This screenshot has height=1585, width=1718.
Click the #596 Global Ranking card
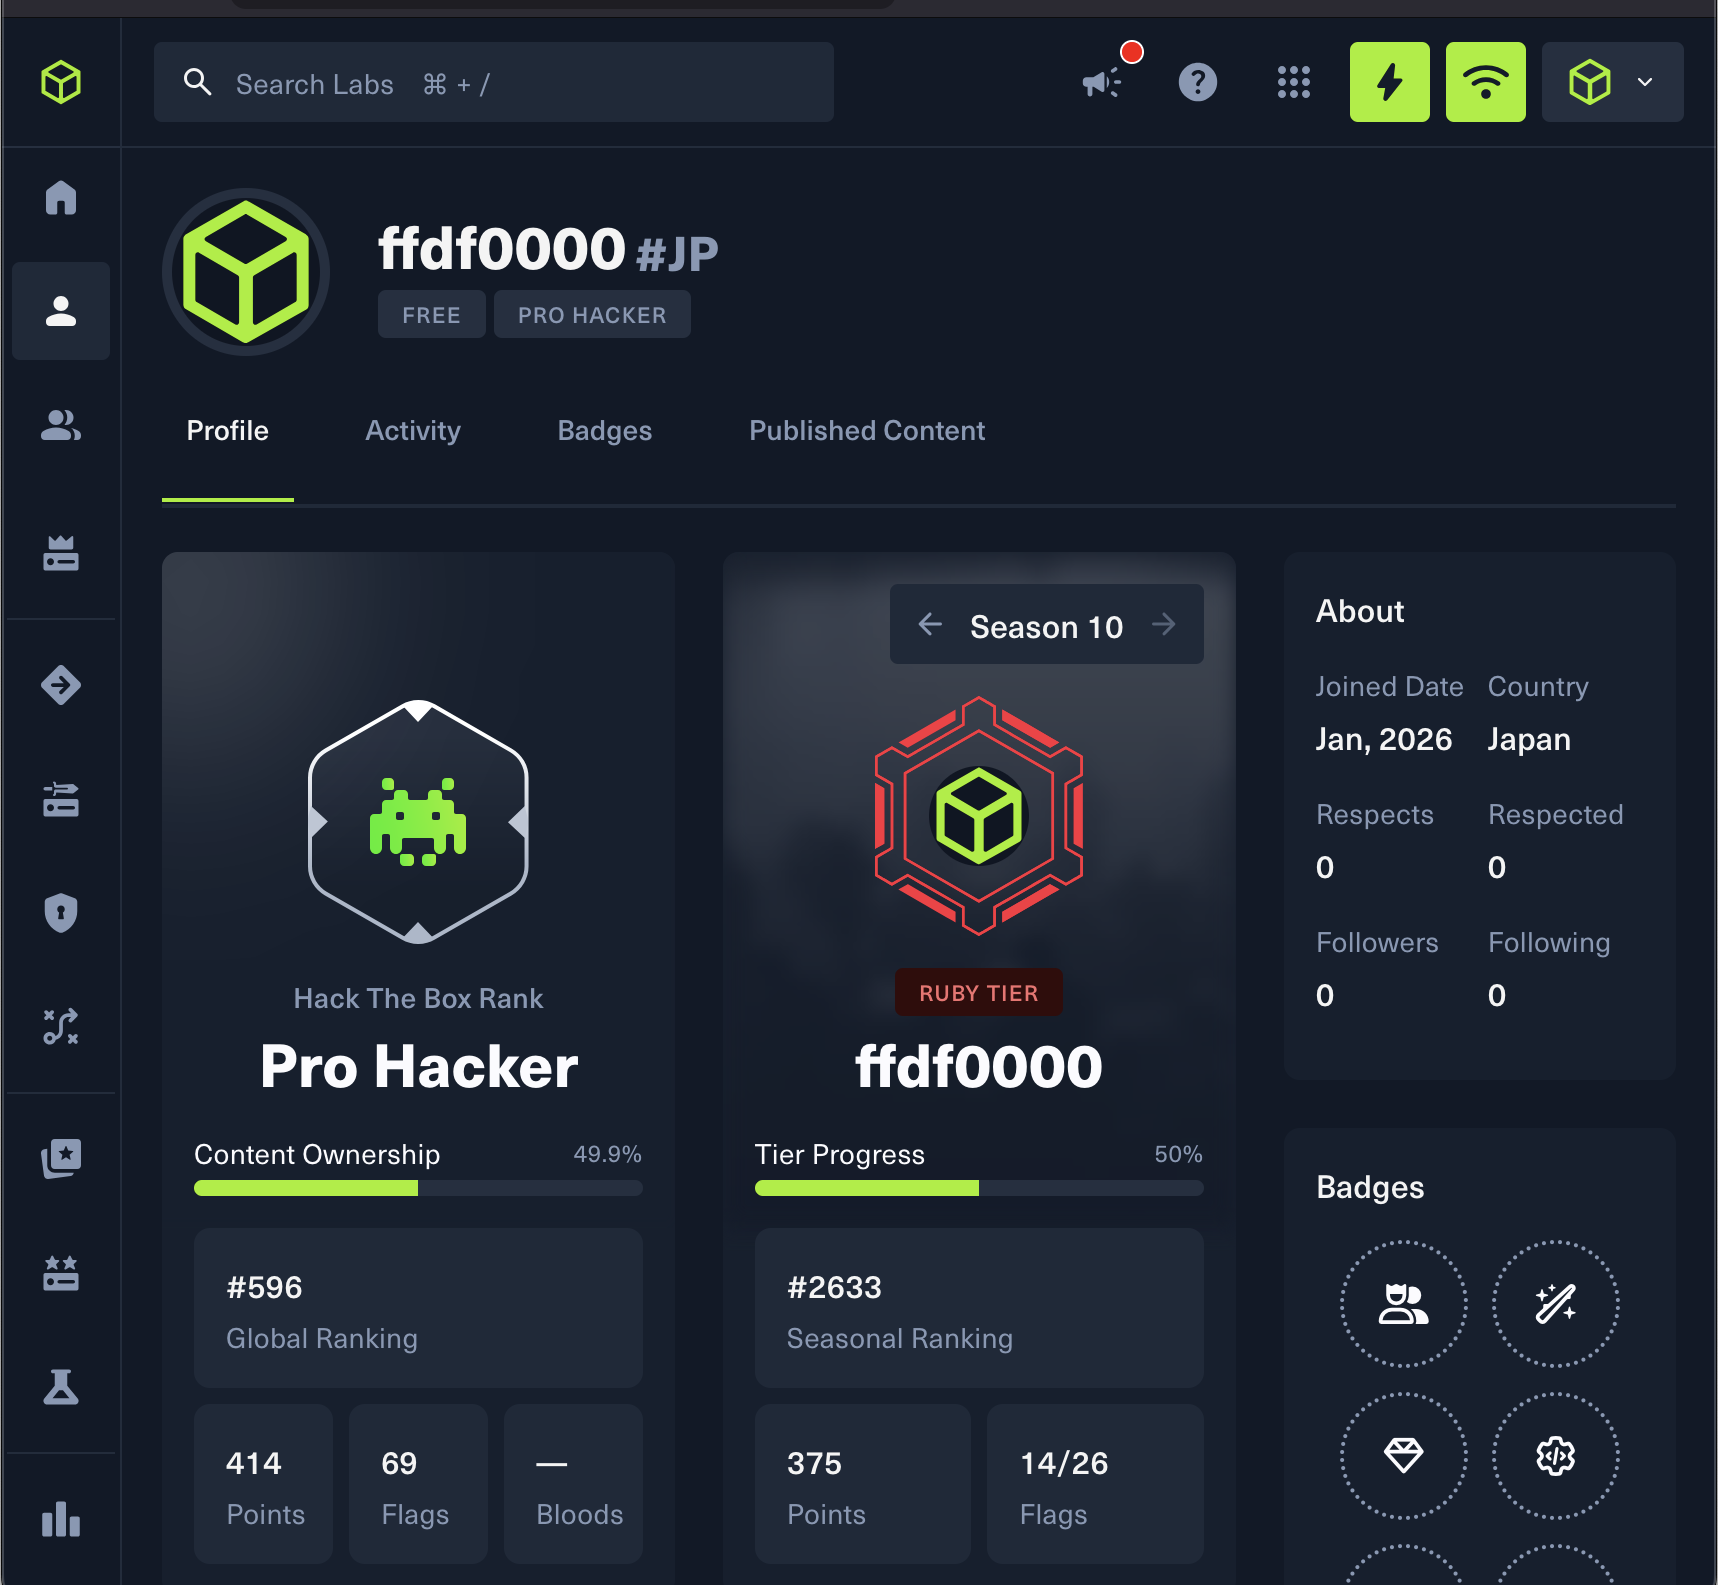418,1308
